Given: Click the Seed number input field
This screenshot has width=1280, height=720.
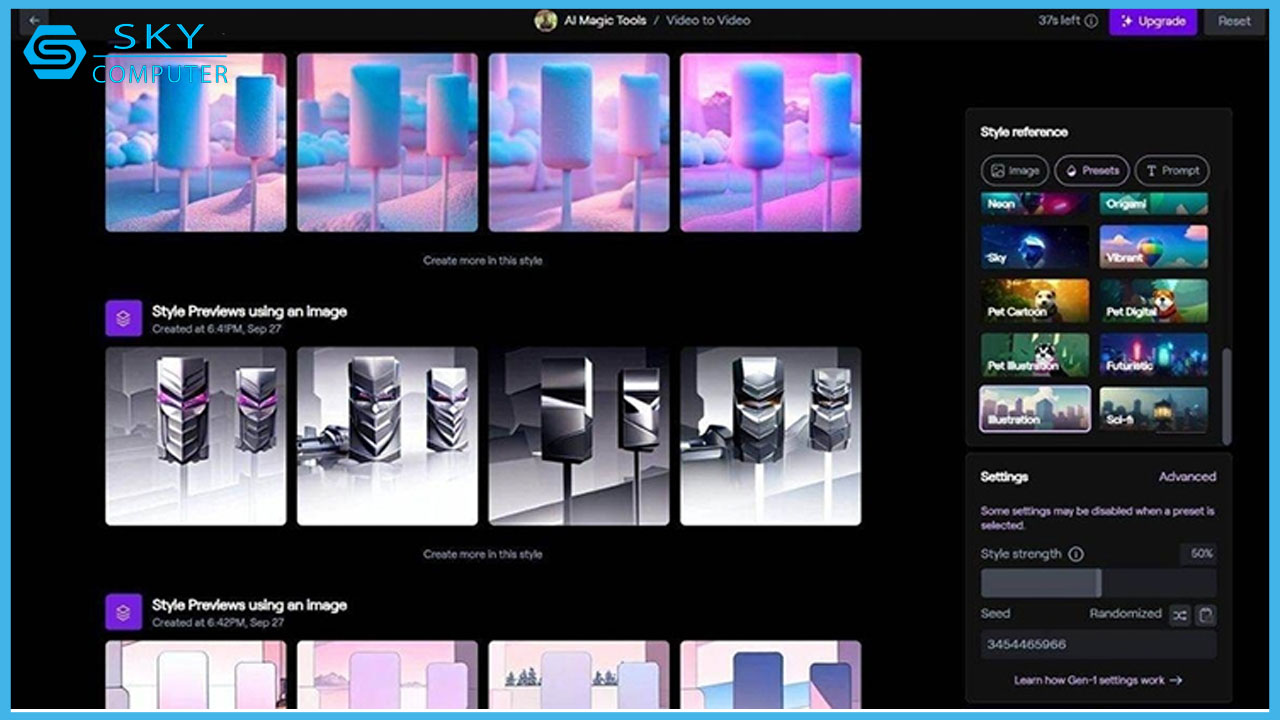Looking at the screenshot, I should point(1098,645).
